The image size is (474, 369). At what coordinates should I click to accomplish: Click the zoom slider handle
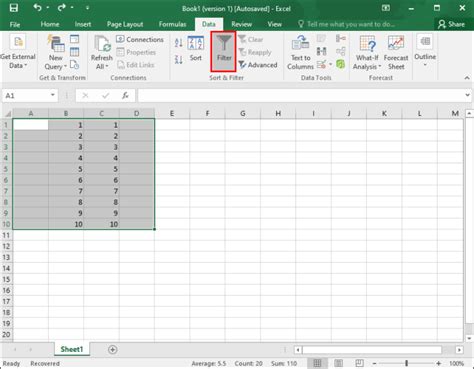406,363
